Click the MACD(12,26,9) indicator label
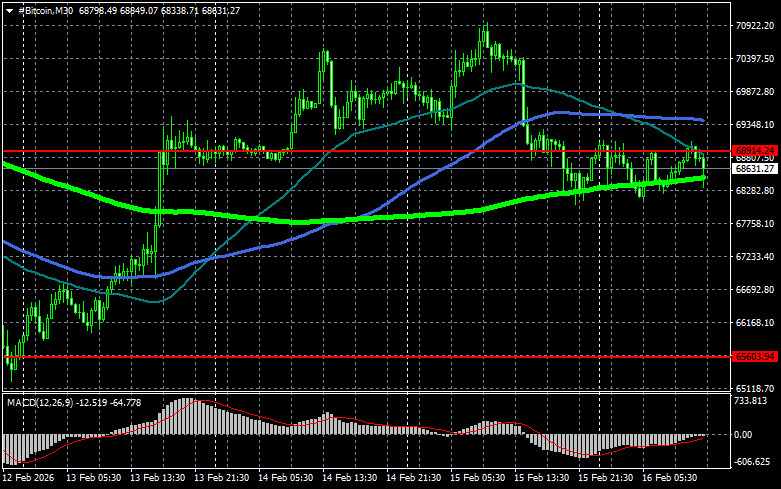The height and width of the screenshot is (489, 781). (x=39, y=402)
